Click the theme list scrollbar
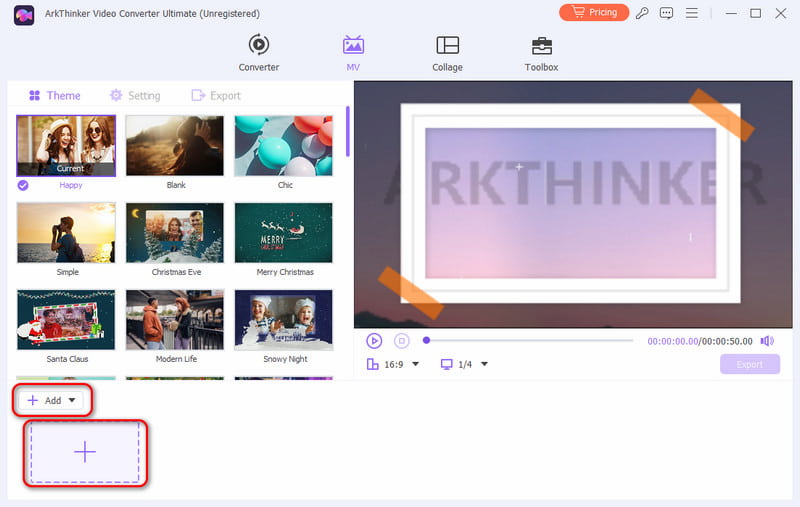Image resolution: width=800 pixels, height=507 pixels. 347,131
